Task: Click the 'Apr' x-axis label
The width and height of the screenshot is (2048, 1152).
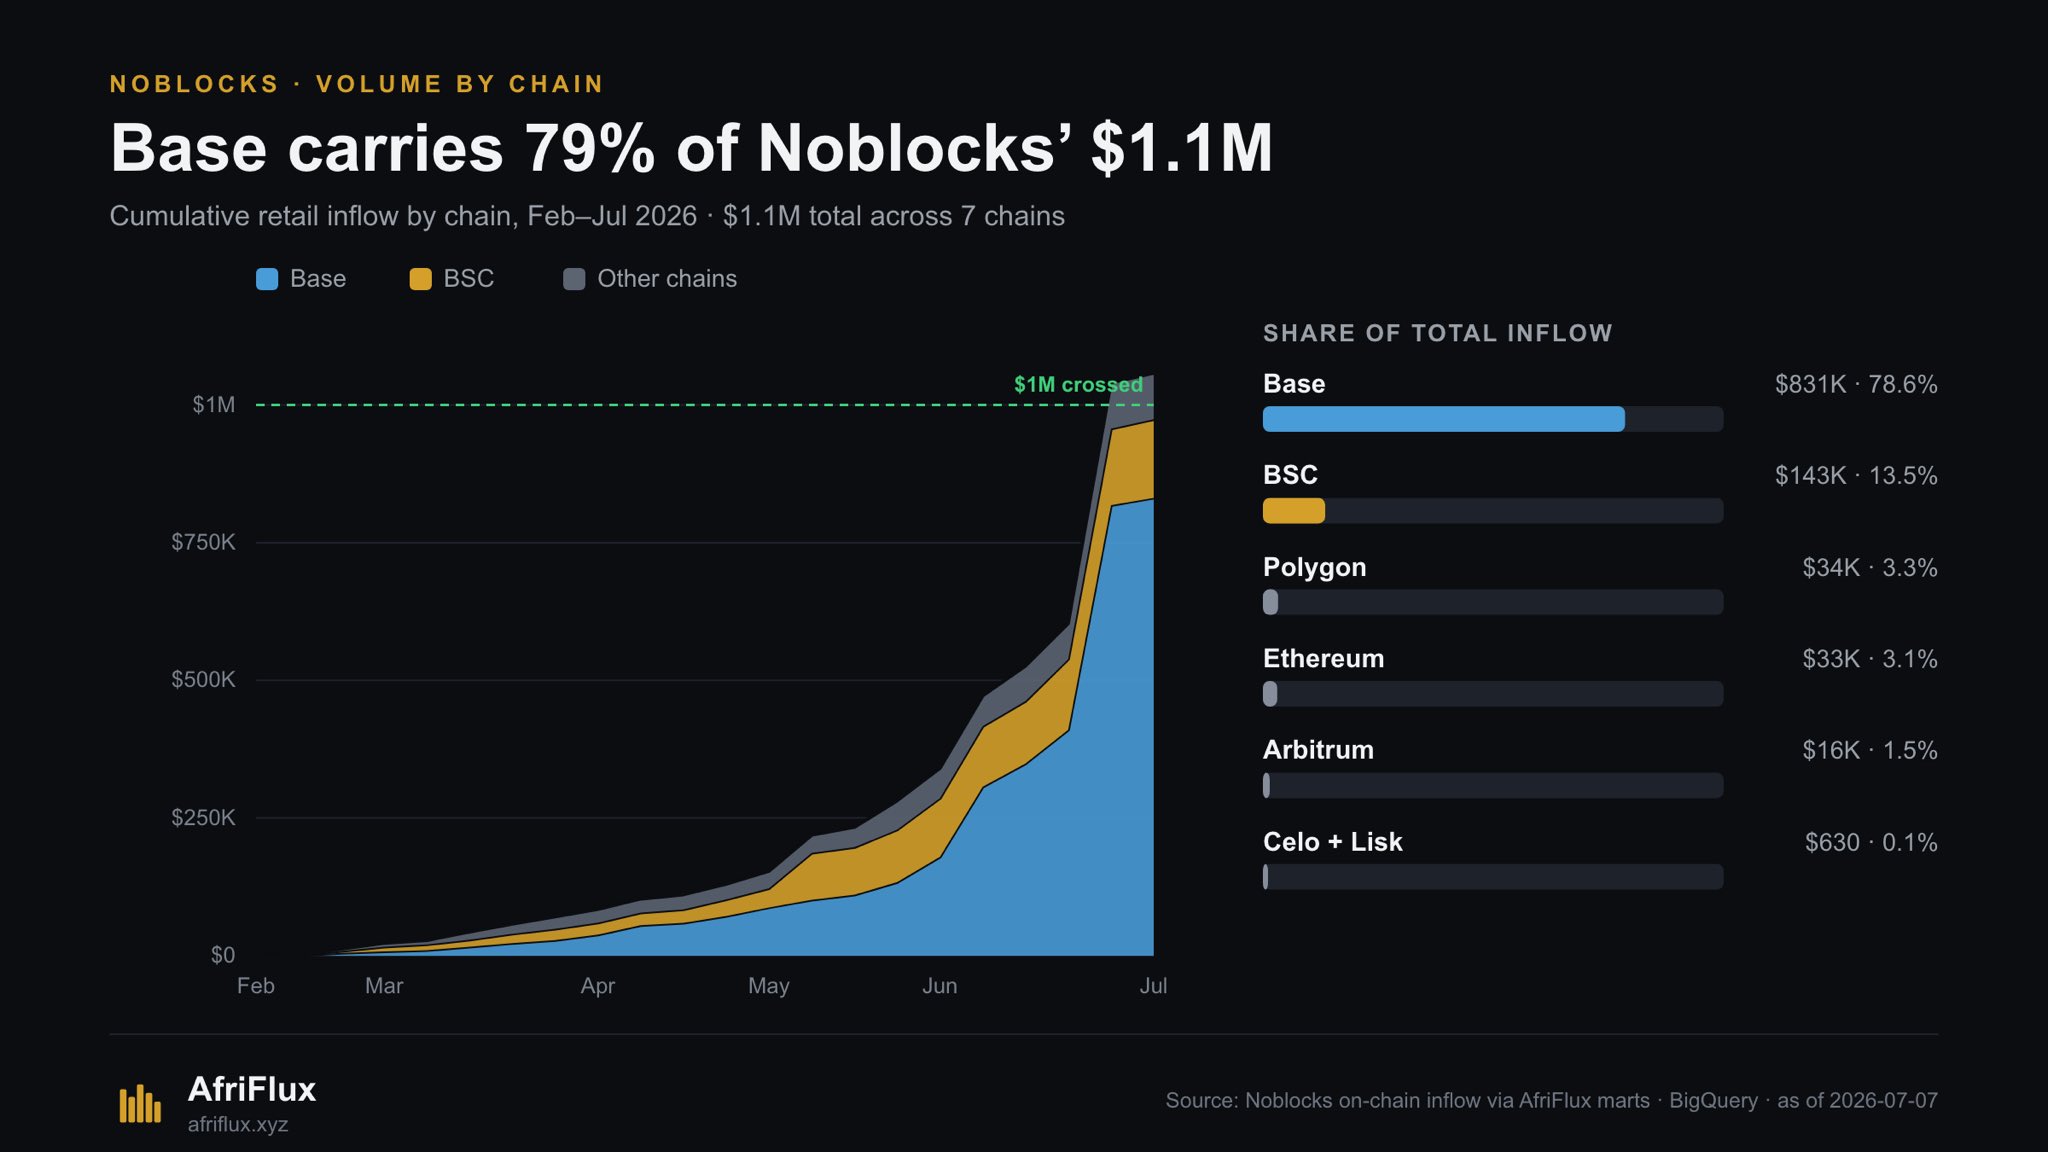Action: [598, 986]
